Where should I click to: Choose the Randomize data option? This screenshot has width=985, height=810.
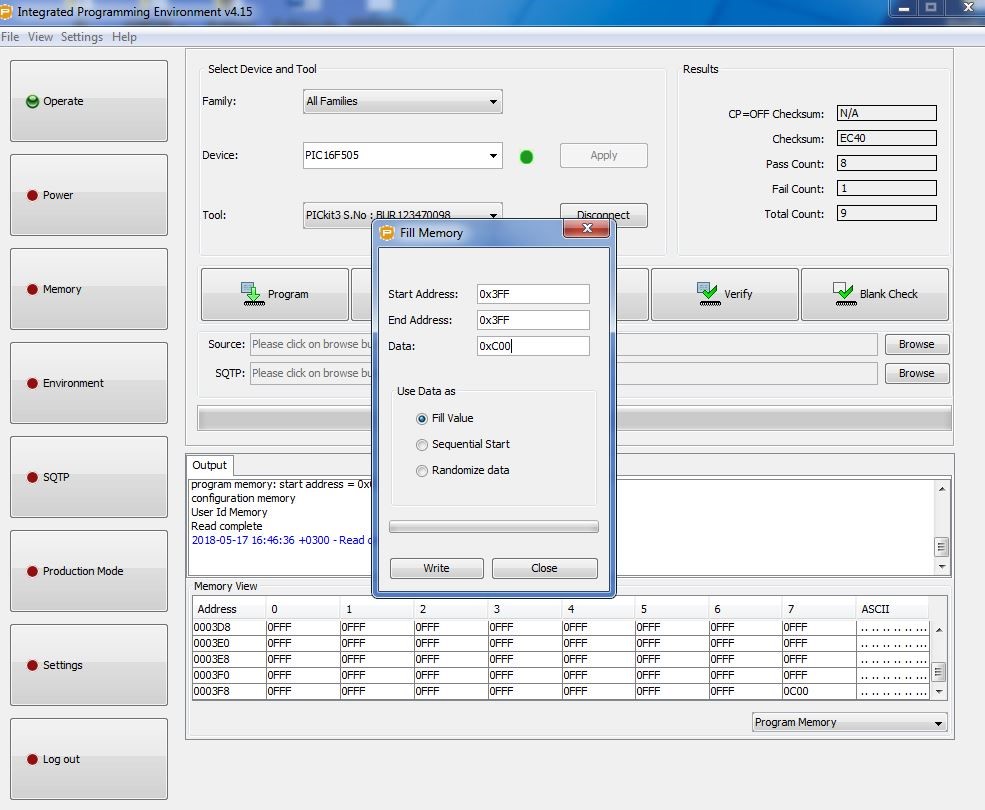[422, 471]
